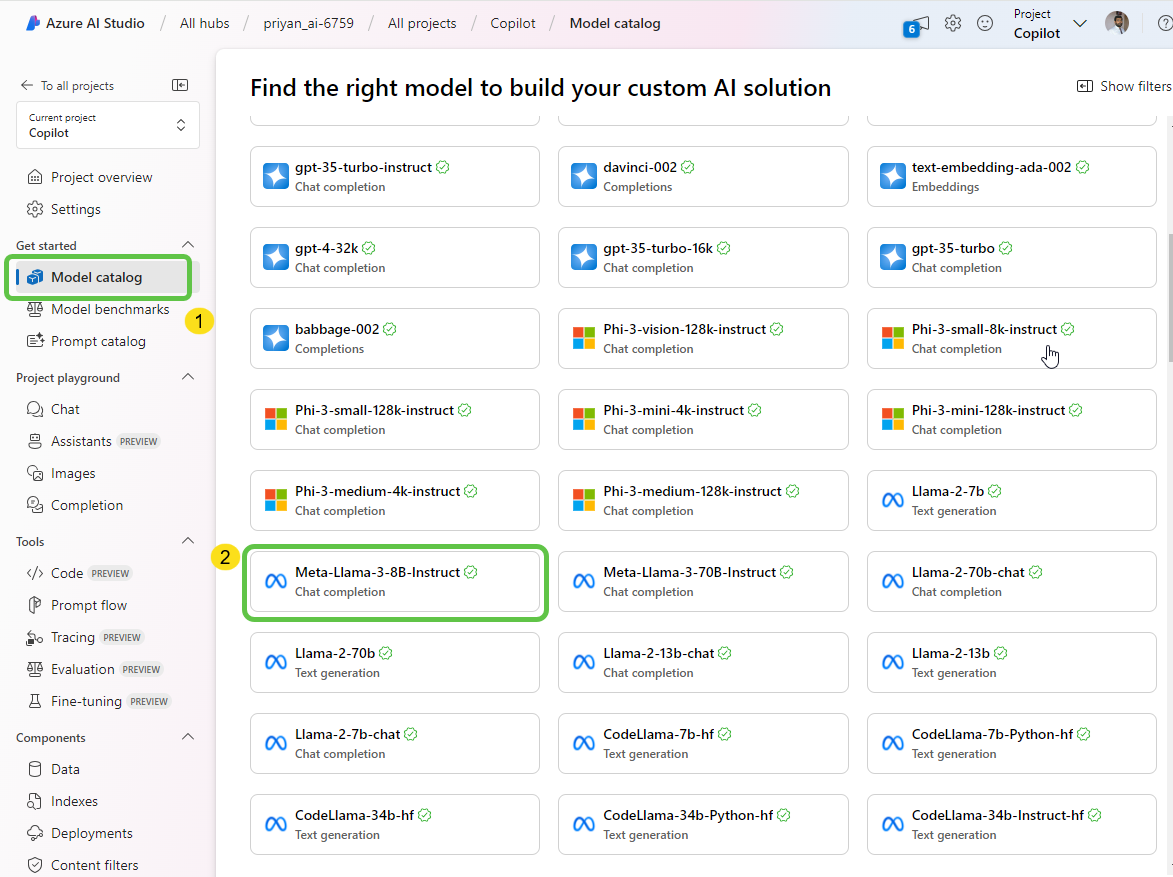This screenshot has height=877, width=1173.
Task: Click the help question mark icon
Action: pyautogui.click(x=1164, y=23)
